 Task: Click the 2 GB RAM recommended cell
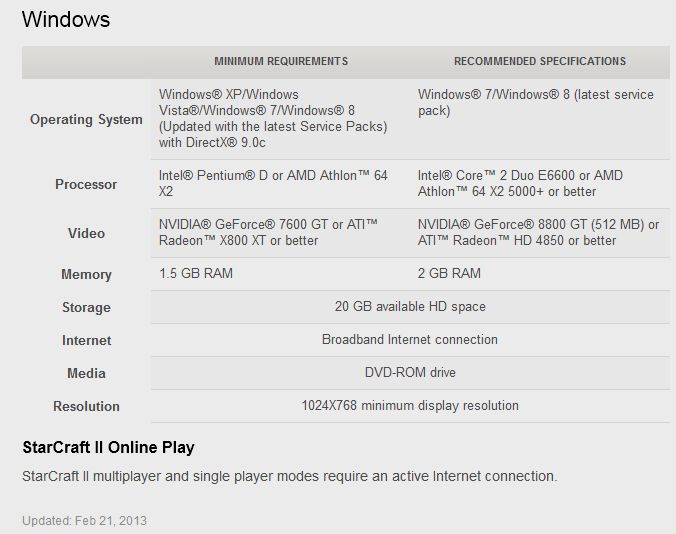449,273
